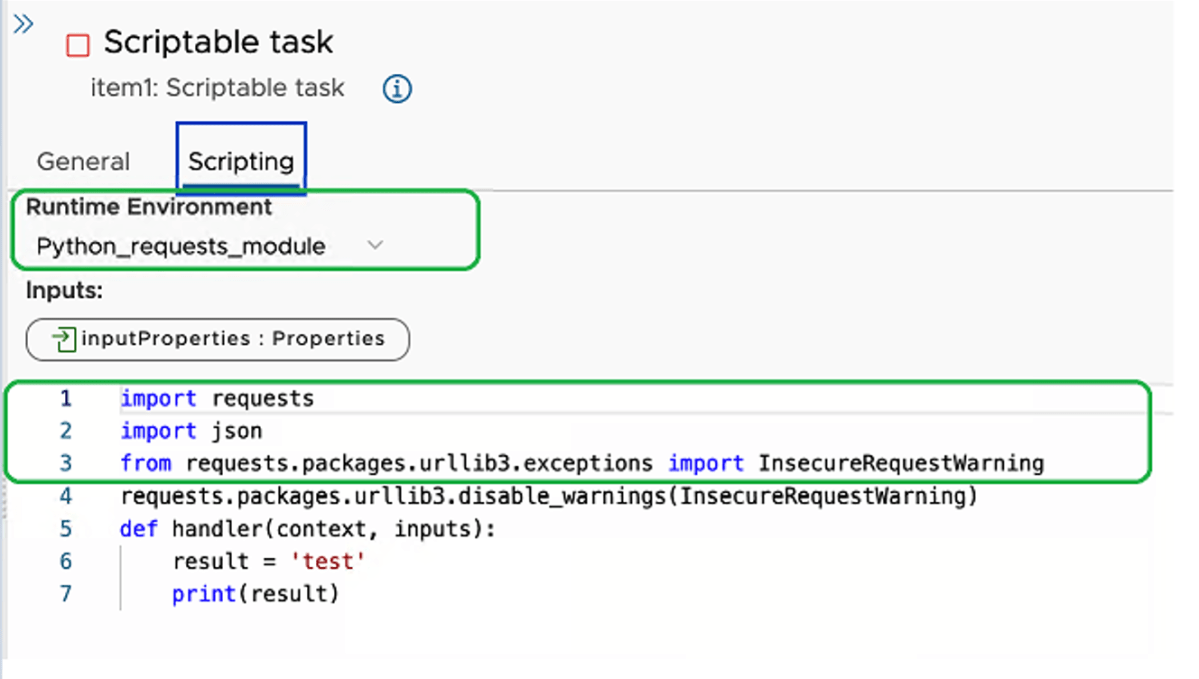Image resolution: width=1199 pixels, height=679 pixels.
Task: Click the green input arrow on inputProperties chip
Action: pyautogui.click(x=59, y=339)
